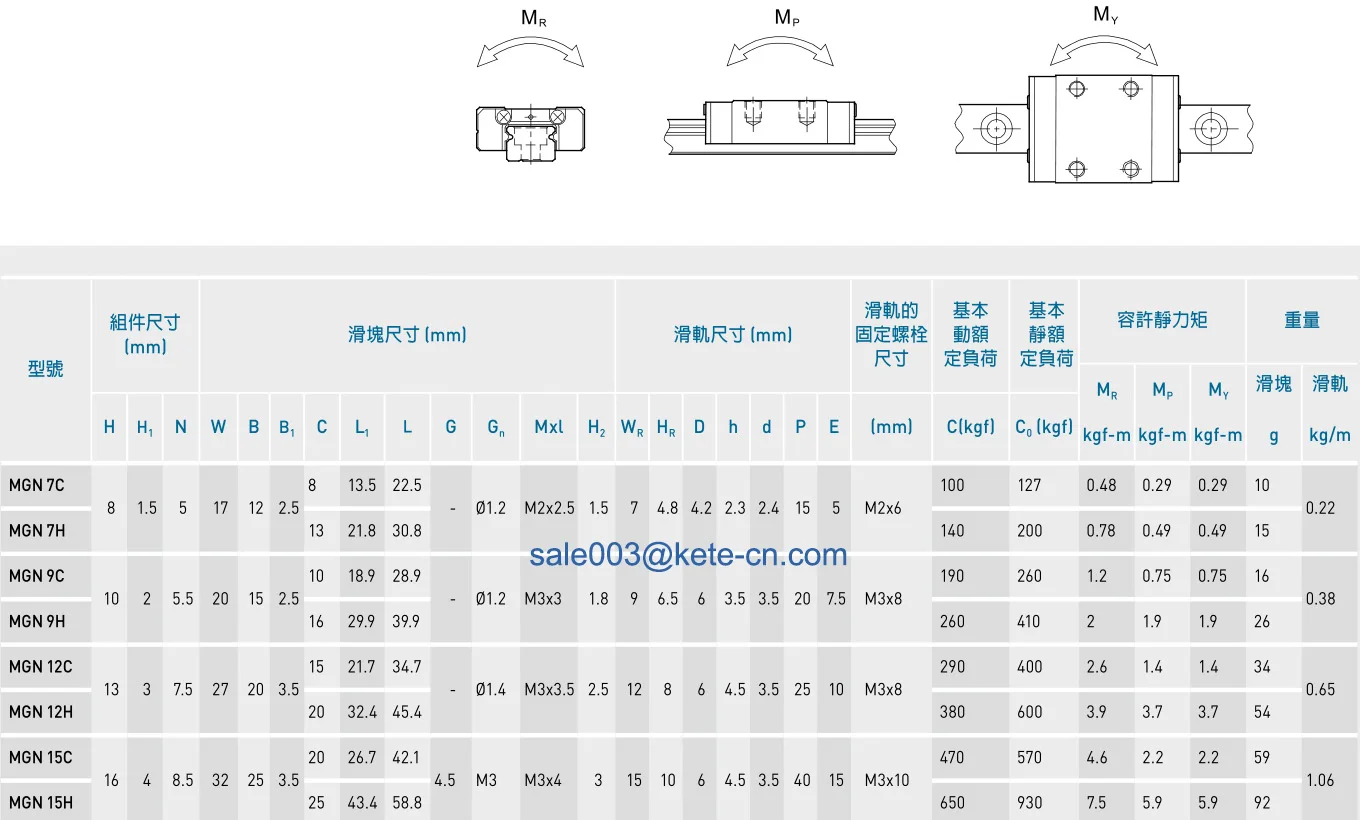This screenshot has height=820, width=1360.
Task: Select the 滑塊尺寸 (mm) header
Action: coord(407,335)
